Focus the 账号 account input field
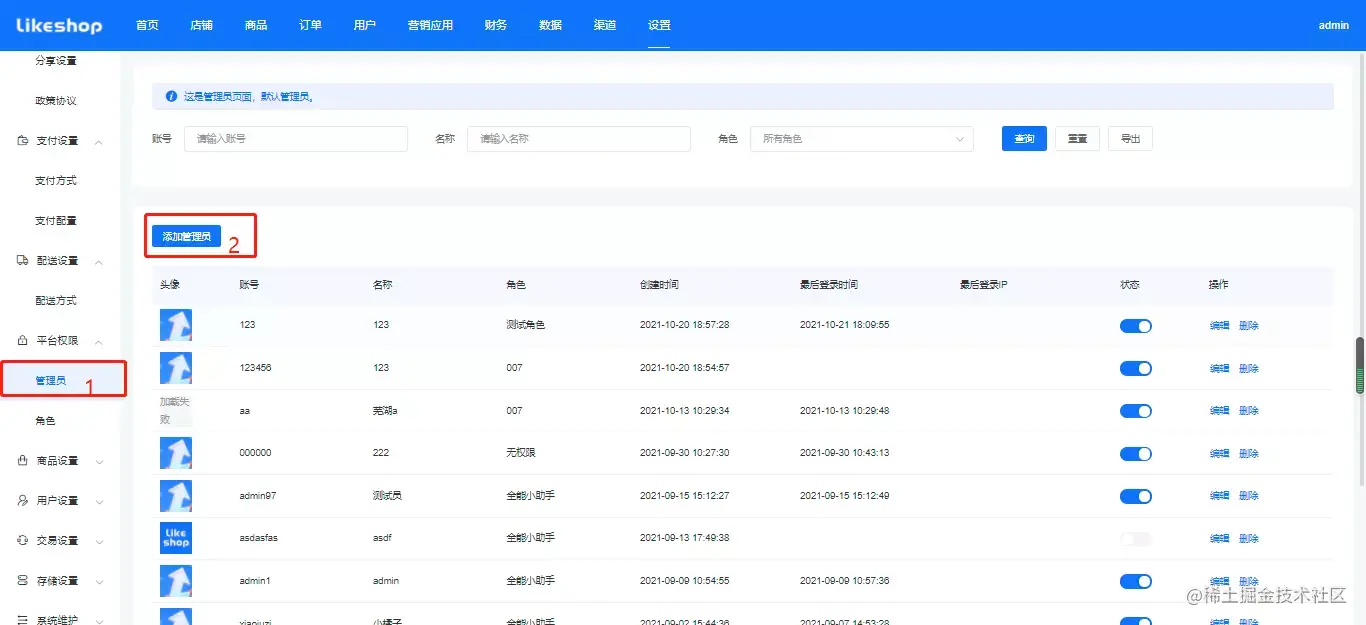The height and width of the screenshot is (625, 1366). (296, 139)
